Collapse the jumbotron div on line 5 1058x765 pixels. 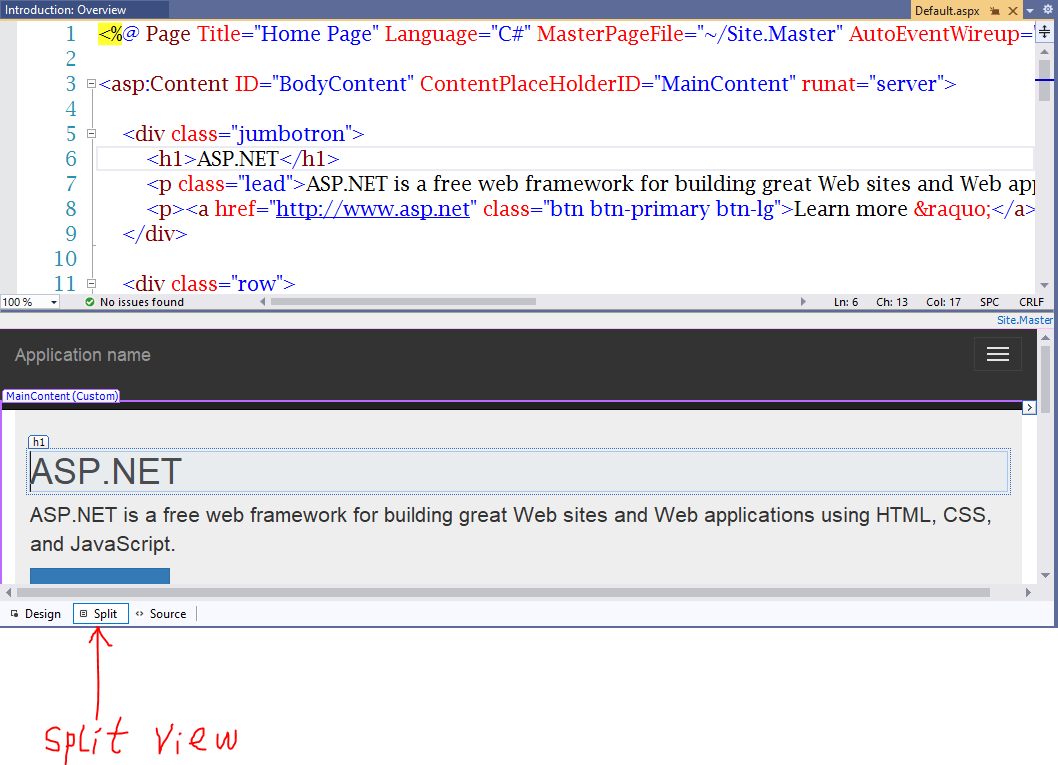91,134
